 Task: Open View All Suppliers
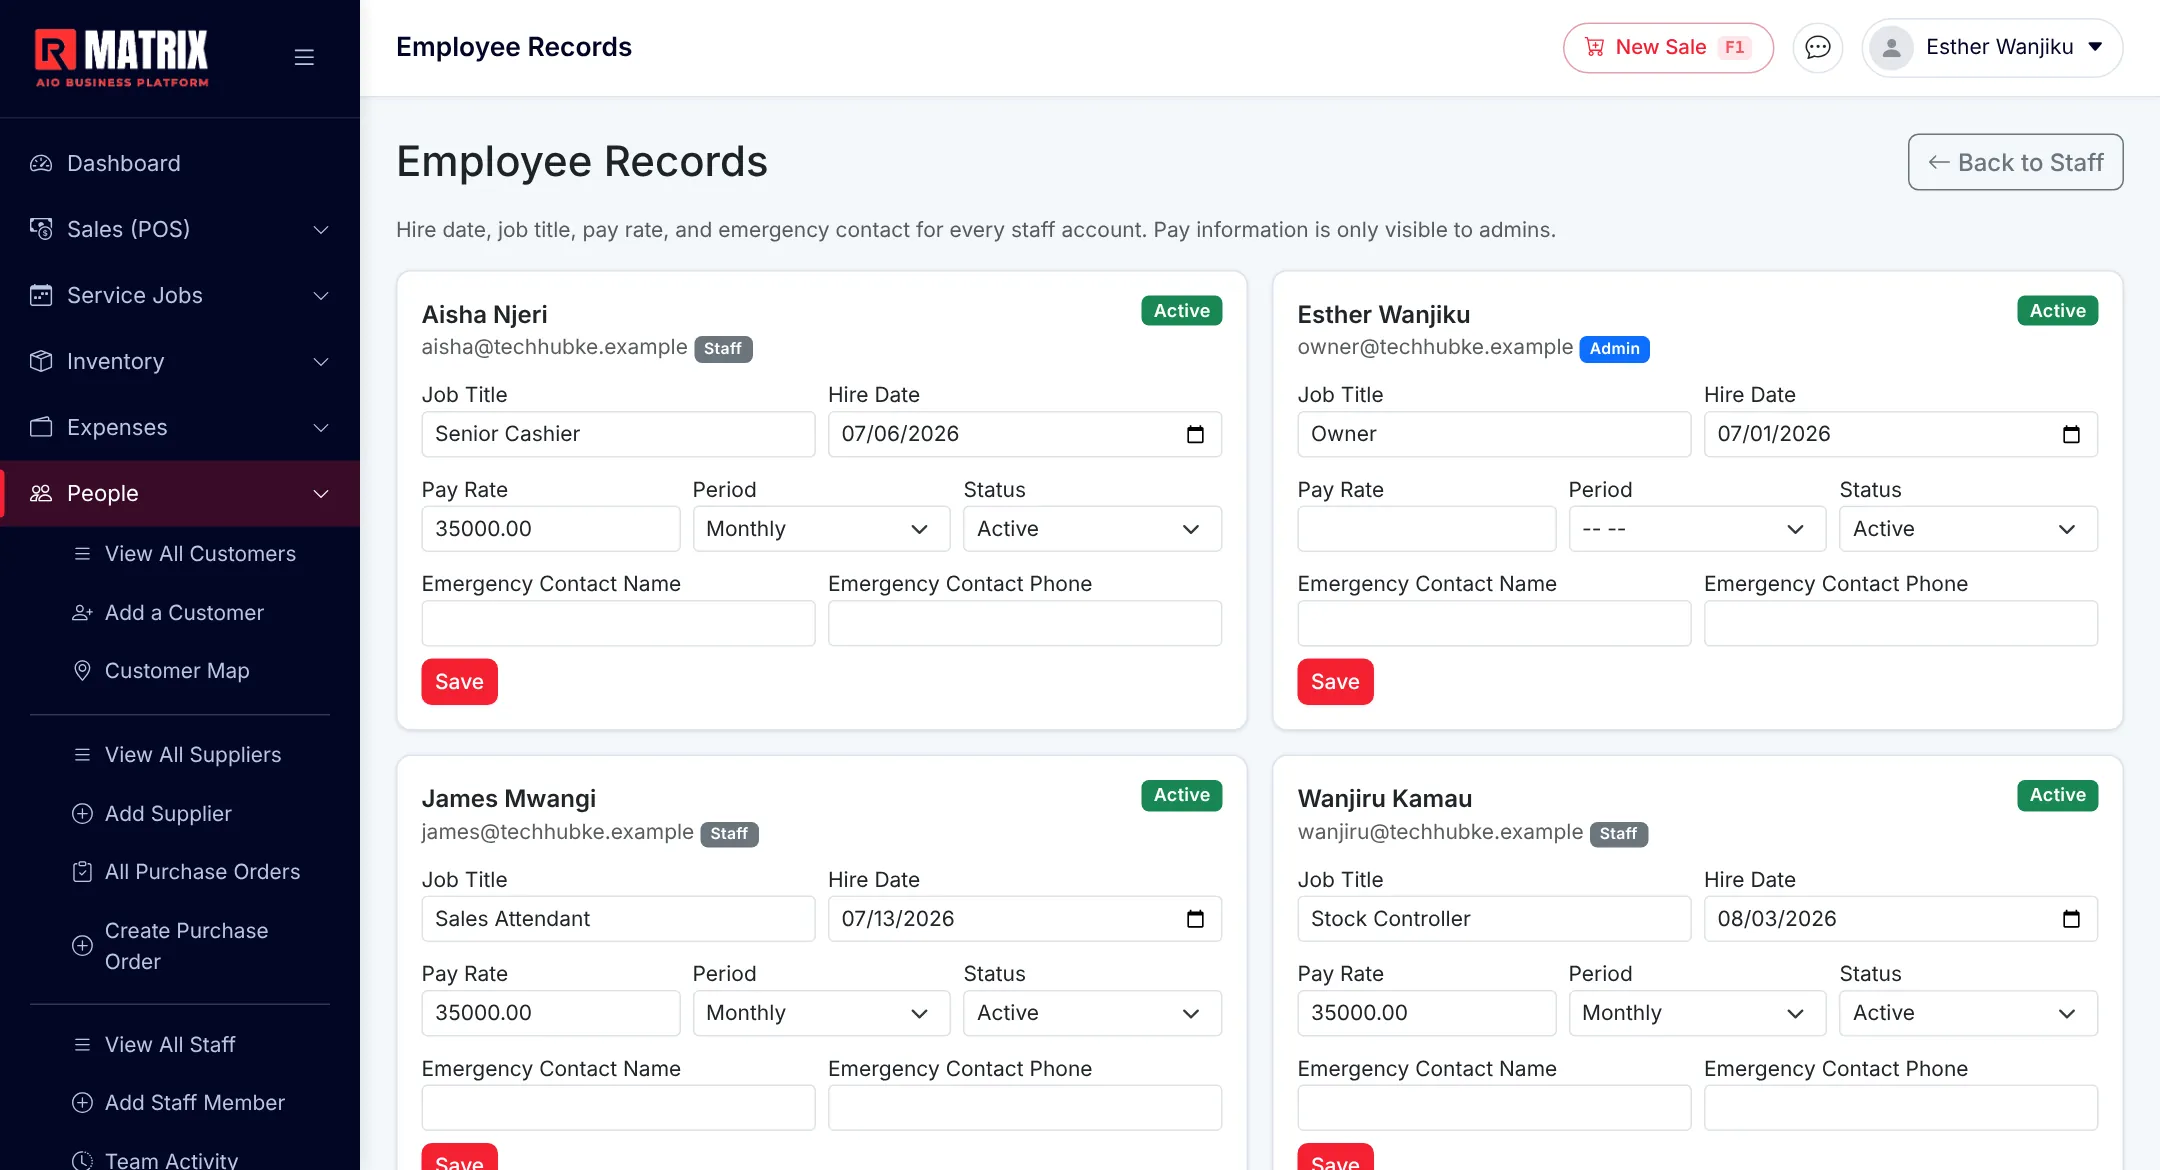pyautogui.click(x=193, y=755)
